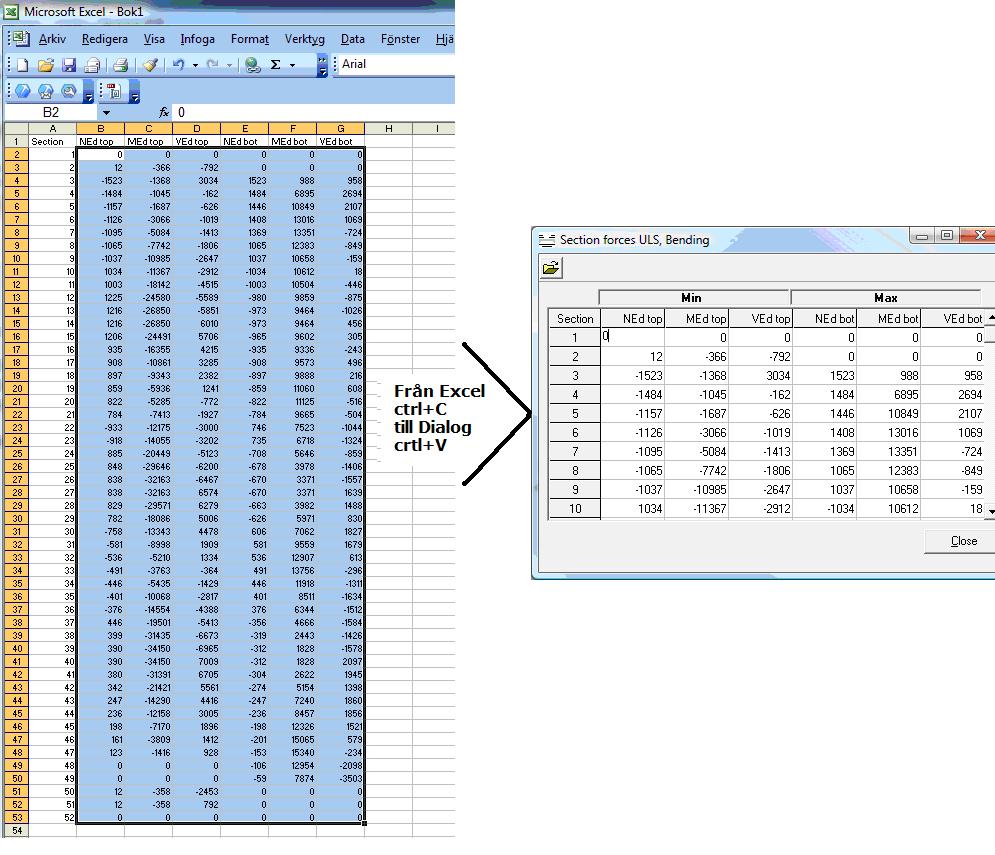
Task: Click the fx insert function icon
Action: [164, 112]
